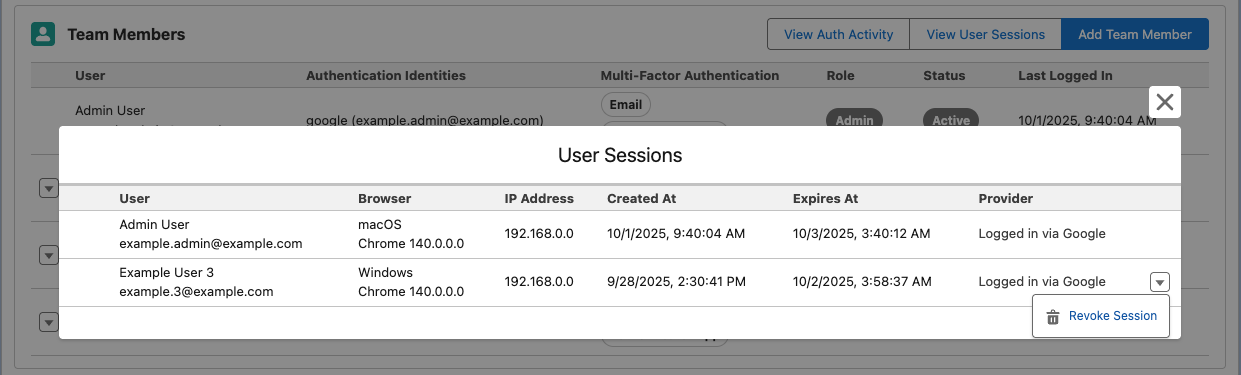Click the trash icon beside Revoke Session
This screenshot has width=1241, height=375.
tap(1052, 316)
